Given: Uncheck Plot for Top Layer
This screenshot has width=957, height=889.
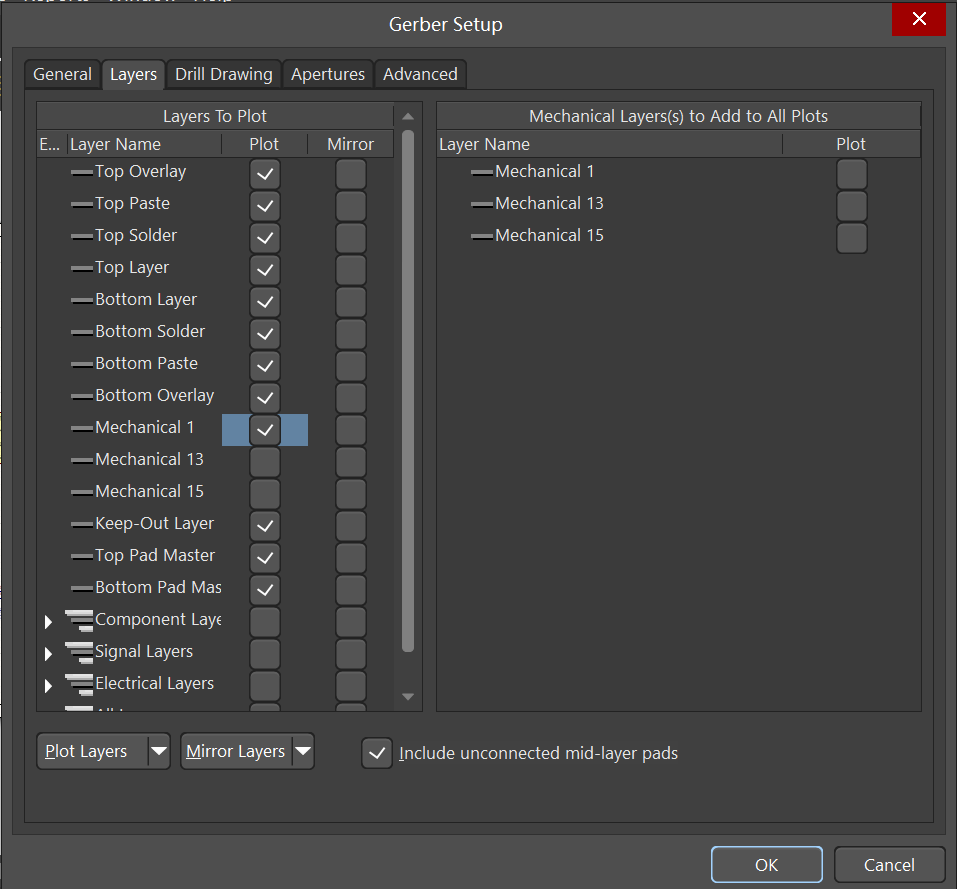Looking at the screenshot, I should pos(265,270).
